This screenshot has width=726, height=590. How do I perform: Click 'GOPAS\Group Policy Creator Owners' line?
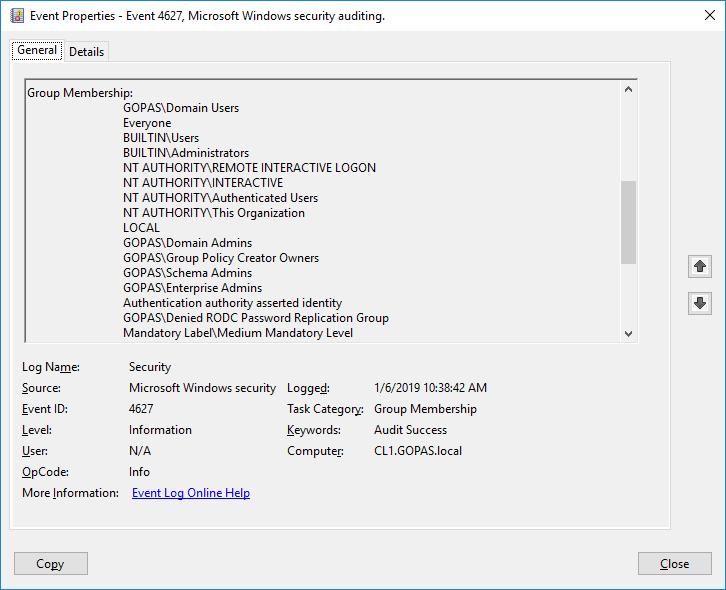[221, 258]
